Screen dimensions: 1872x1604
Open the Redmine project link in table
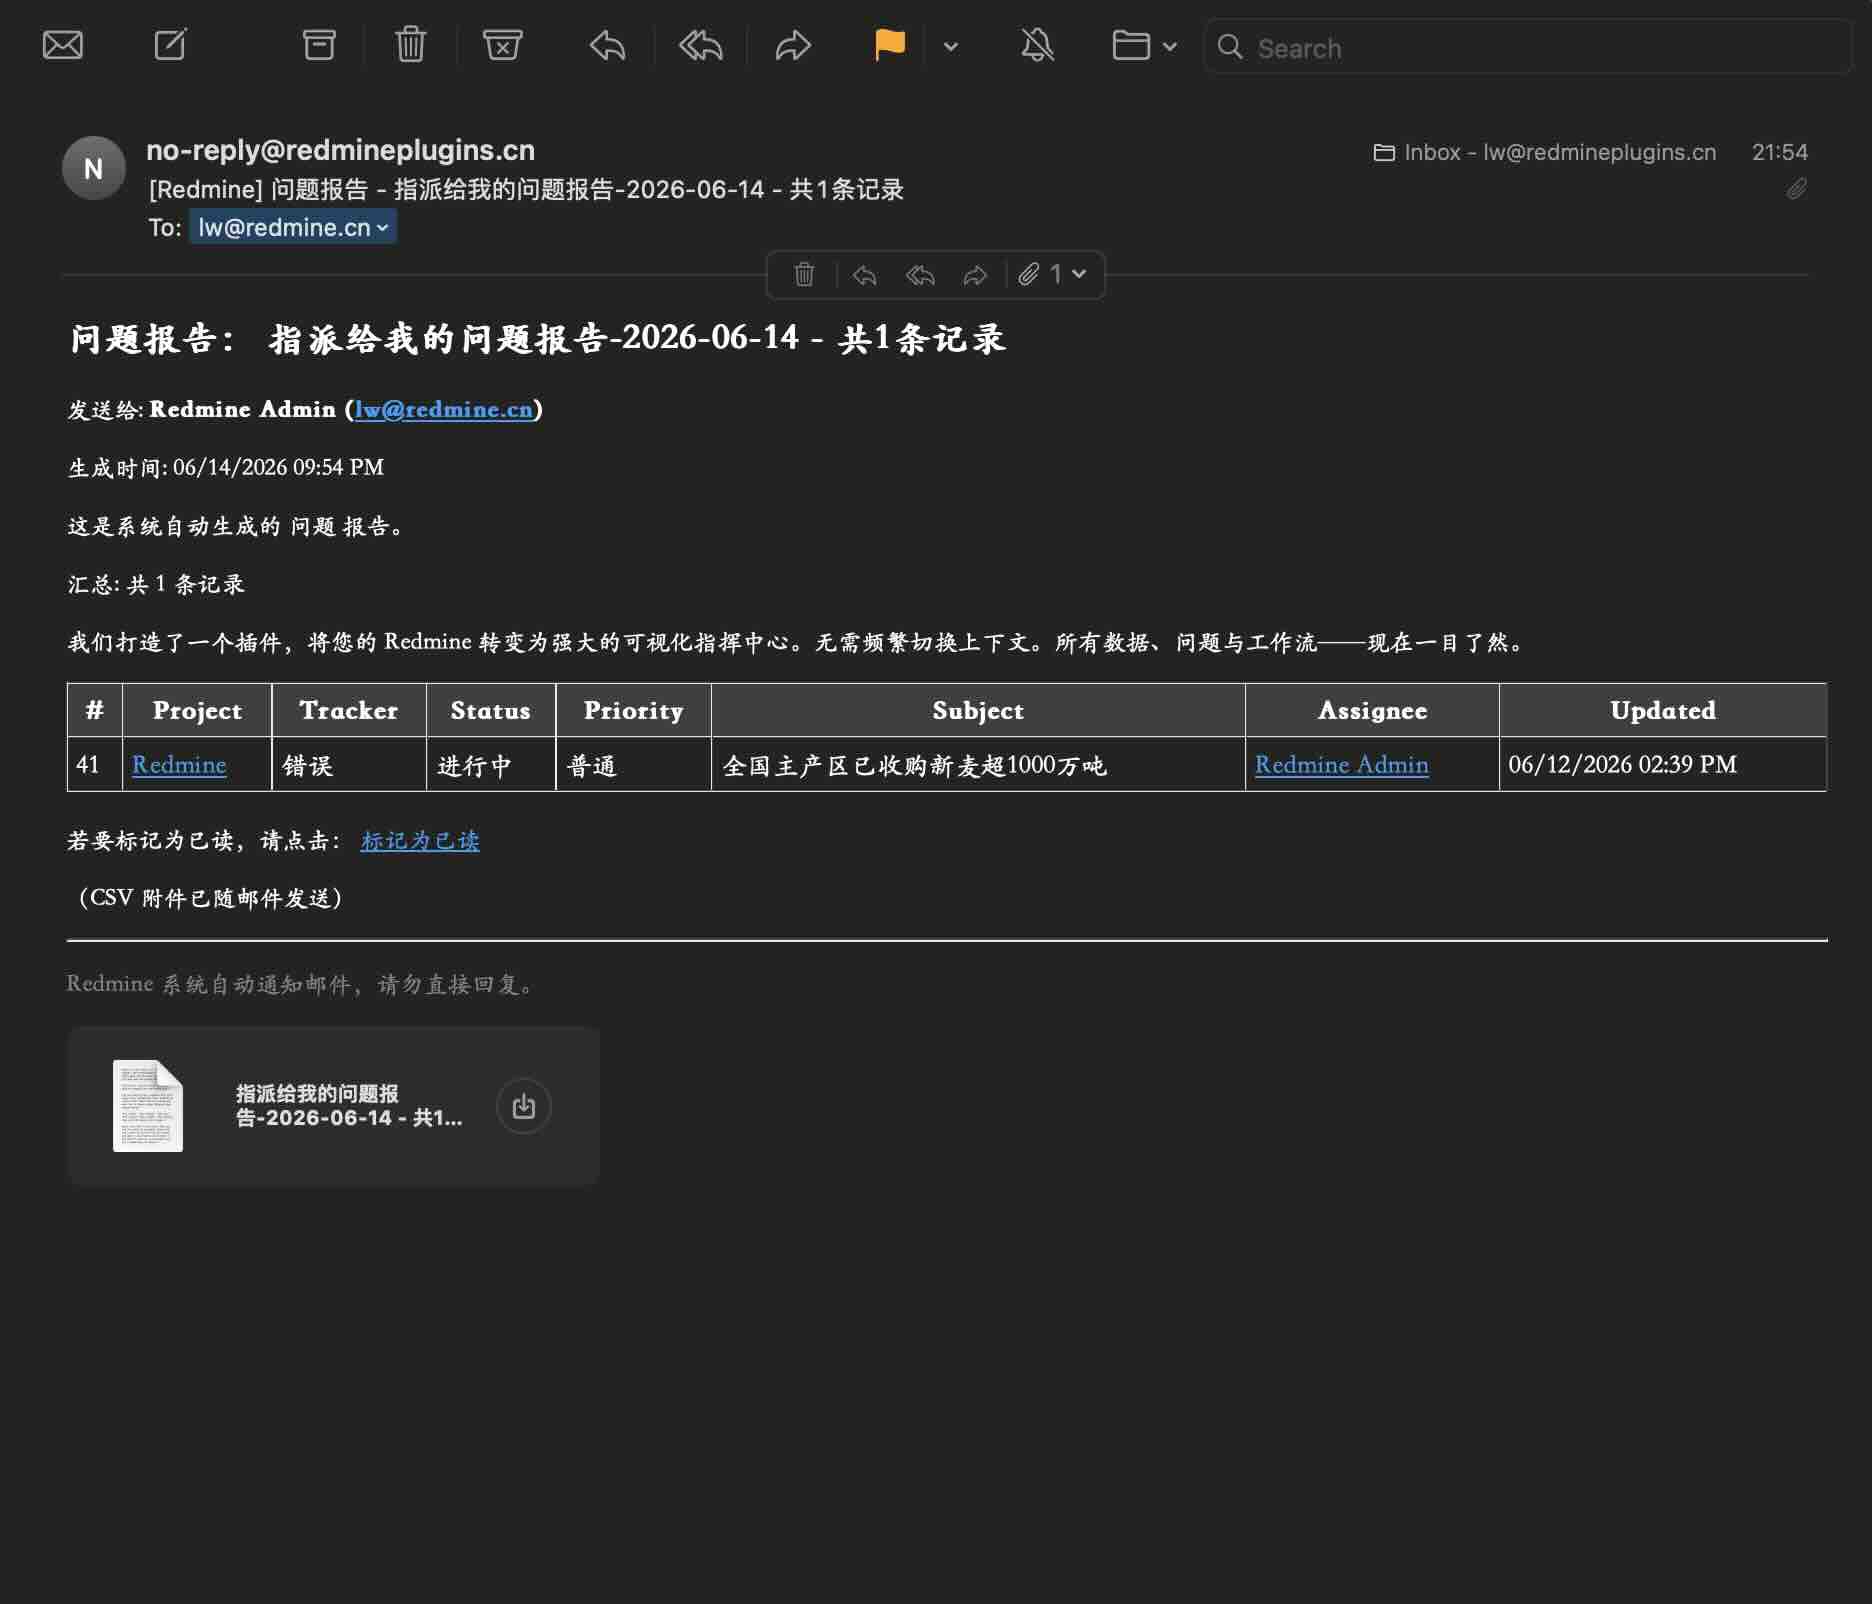coord(179,765)
